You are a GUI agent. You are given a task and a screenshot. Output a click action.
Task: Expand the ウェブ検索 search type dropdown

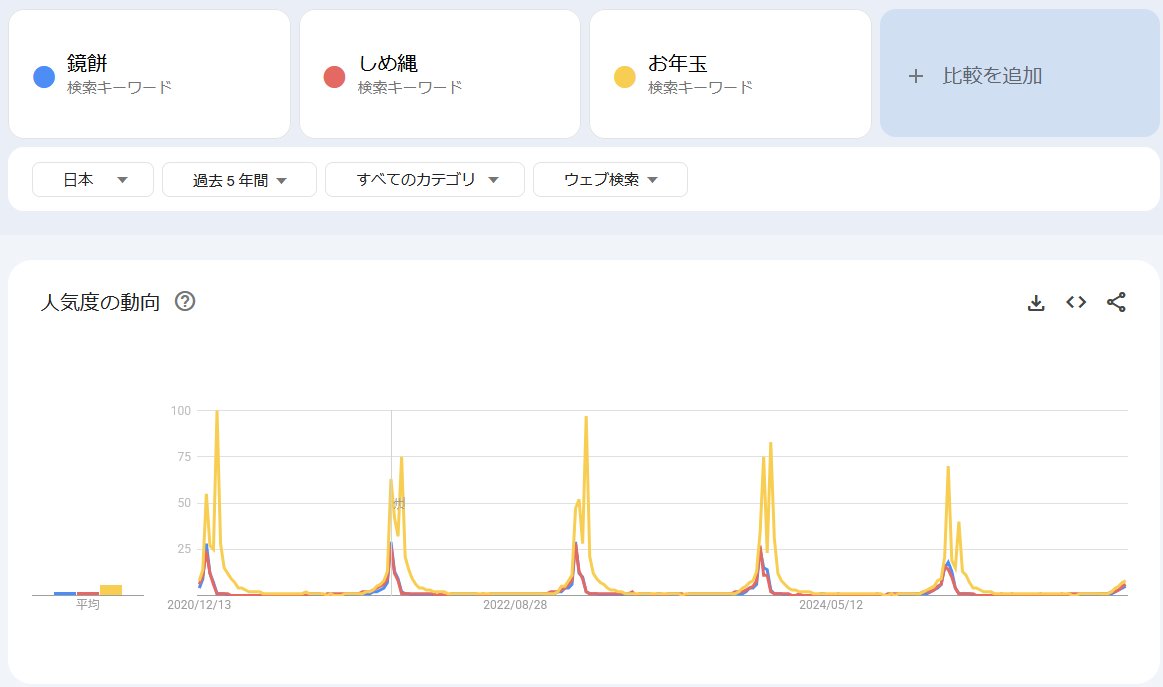[610, 180]
